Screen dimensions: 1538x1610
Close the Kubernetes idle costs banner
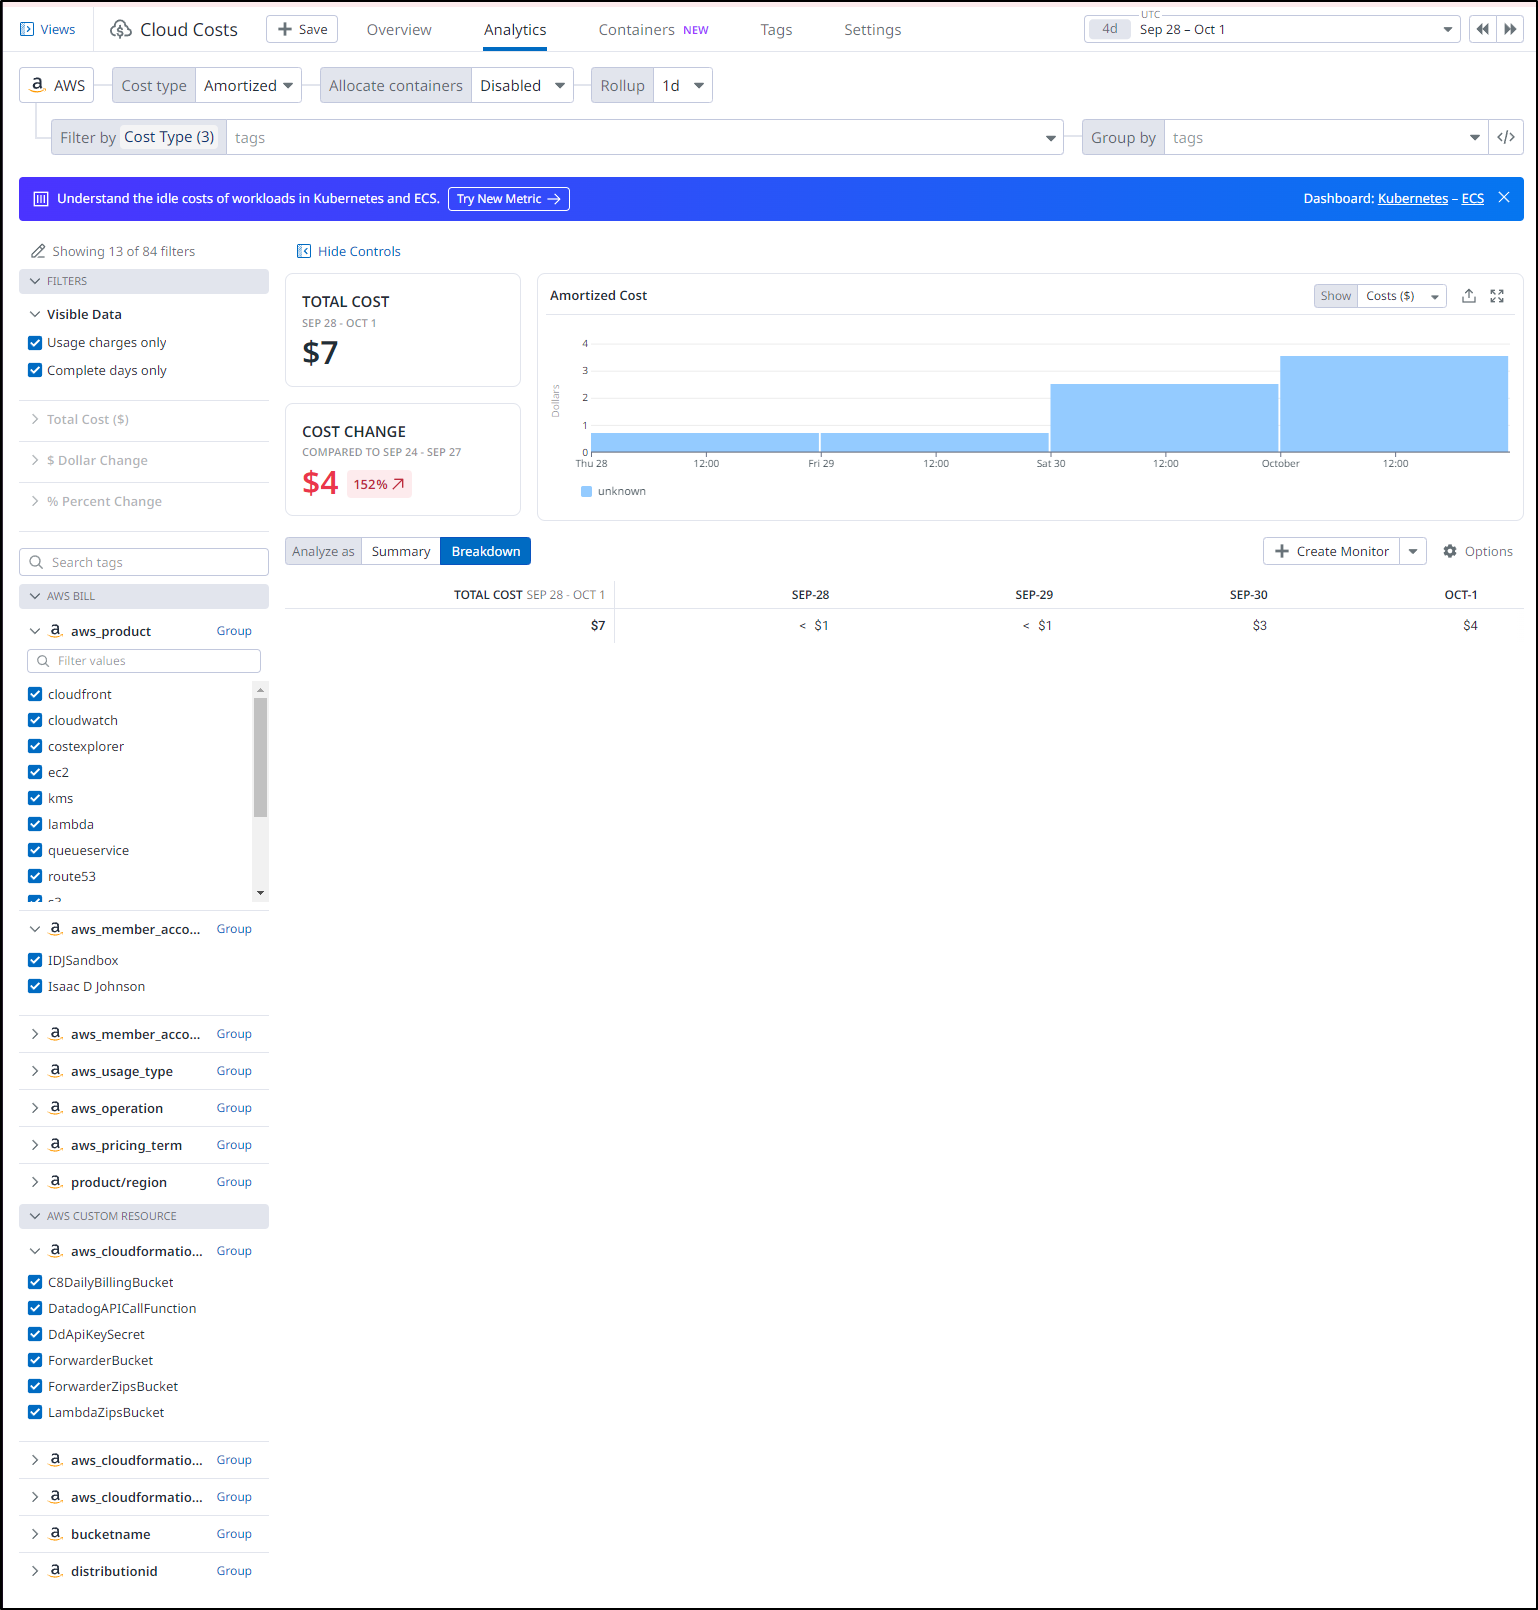pos(1504,198)
